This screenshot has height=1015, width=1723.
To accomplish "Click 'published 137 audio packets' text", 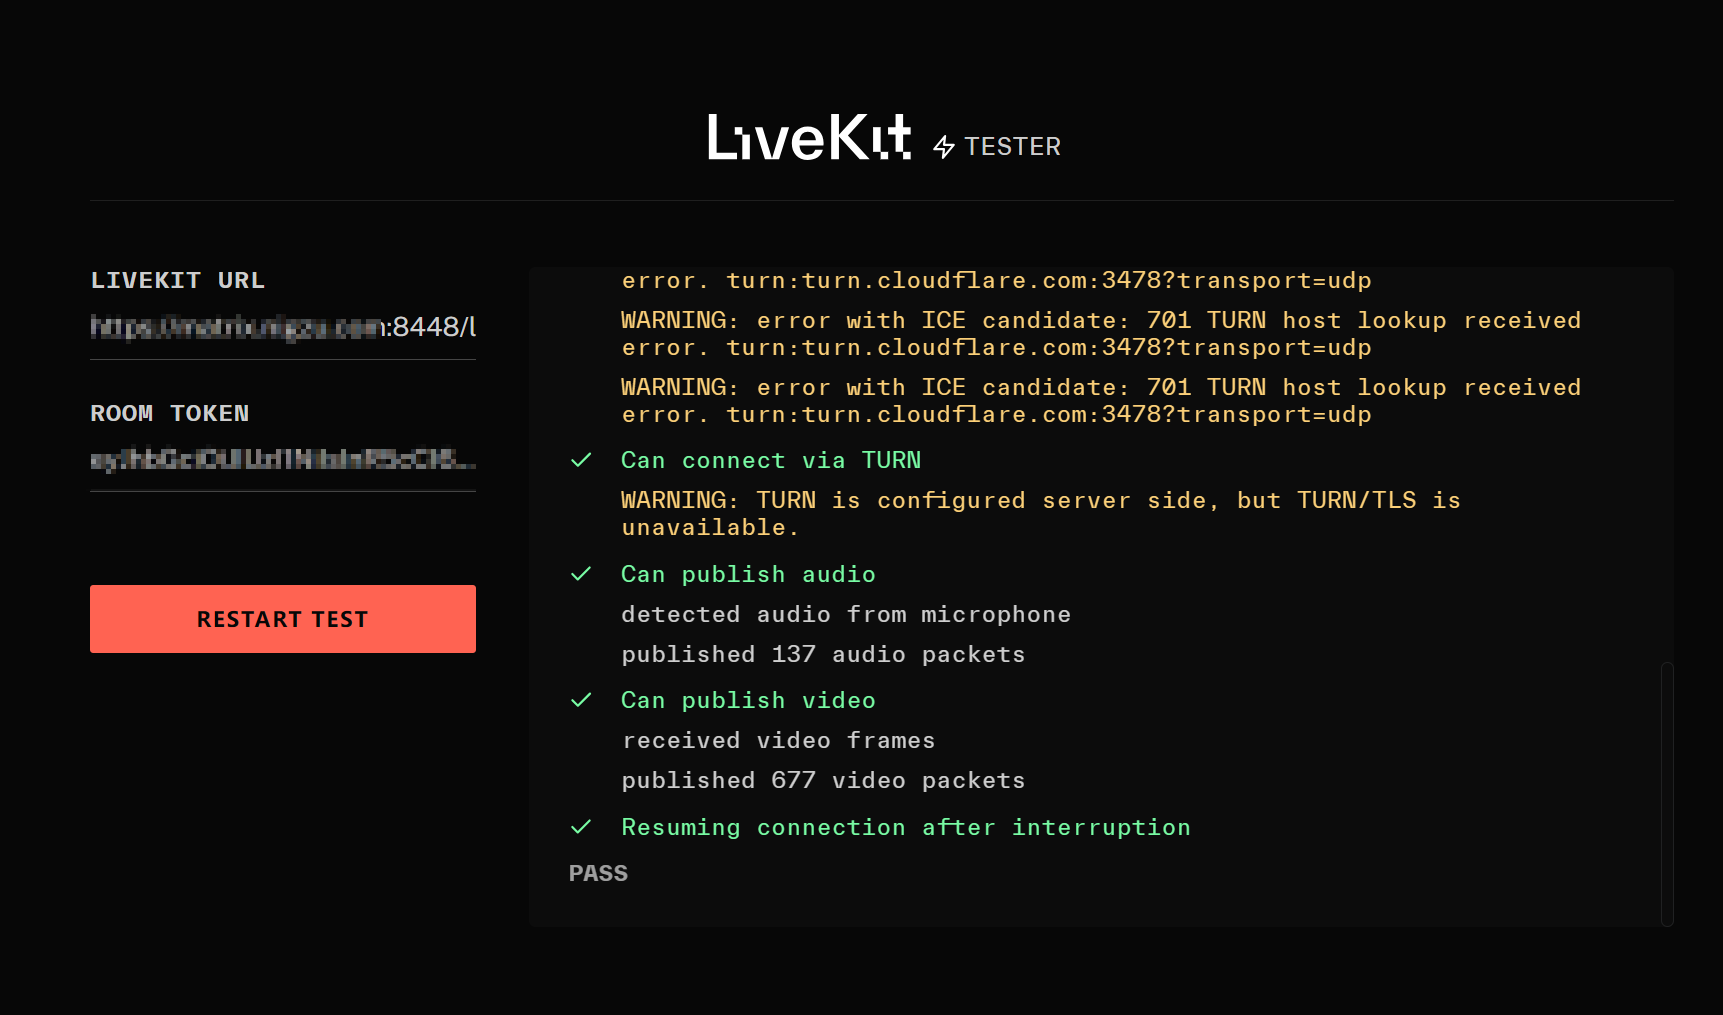I will tap(823, 654).
